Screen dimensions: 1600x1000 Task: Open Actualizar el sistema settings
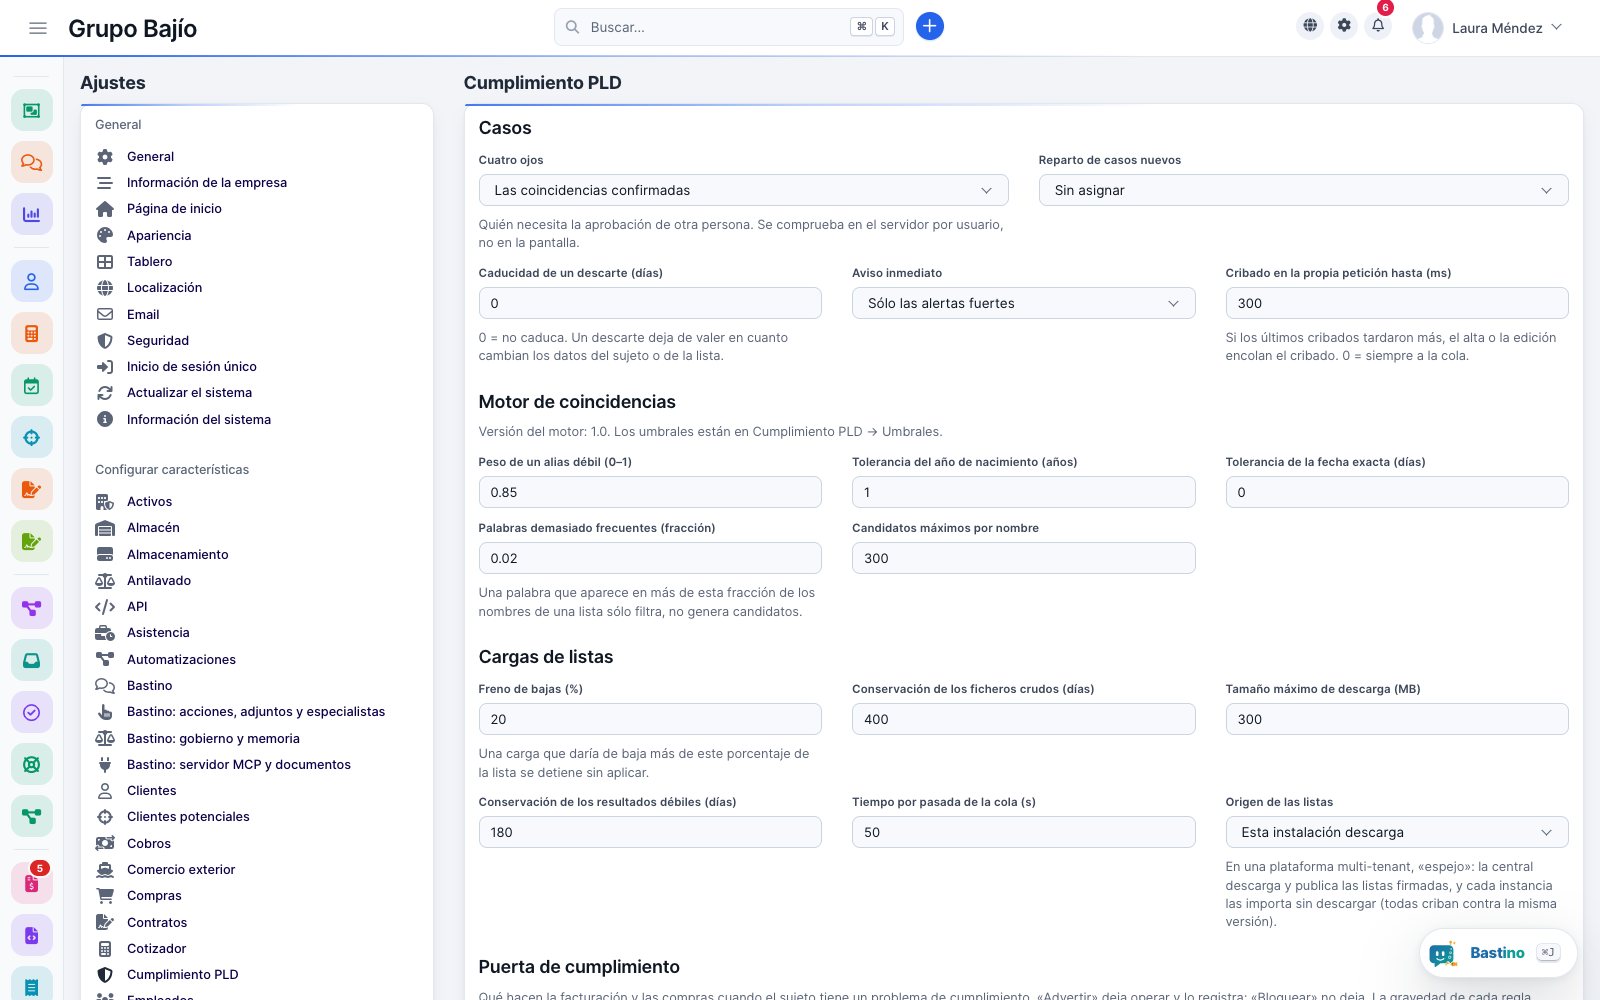pos(189,392)
